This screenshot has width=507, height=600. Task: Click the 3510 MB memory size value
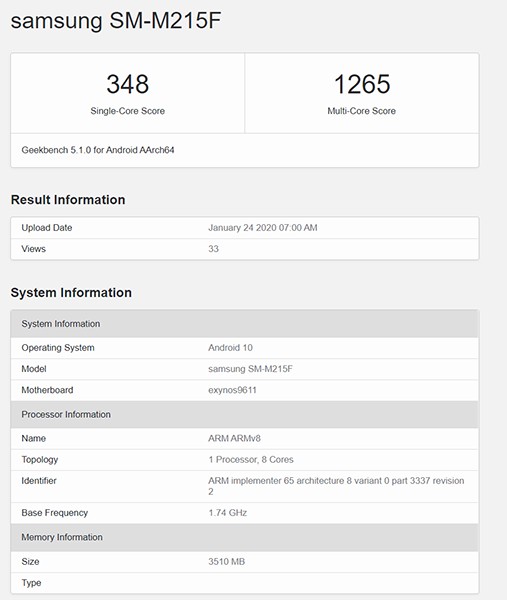(x=227, y=562)
